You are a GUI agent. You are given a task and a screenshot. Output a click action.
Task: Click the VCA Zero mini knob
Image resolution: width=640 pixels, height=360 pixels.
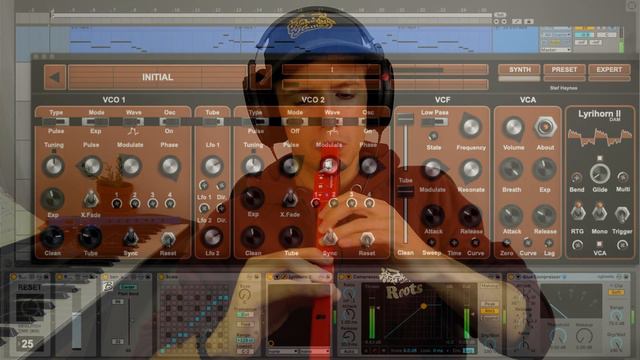(x=507, y=243)
